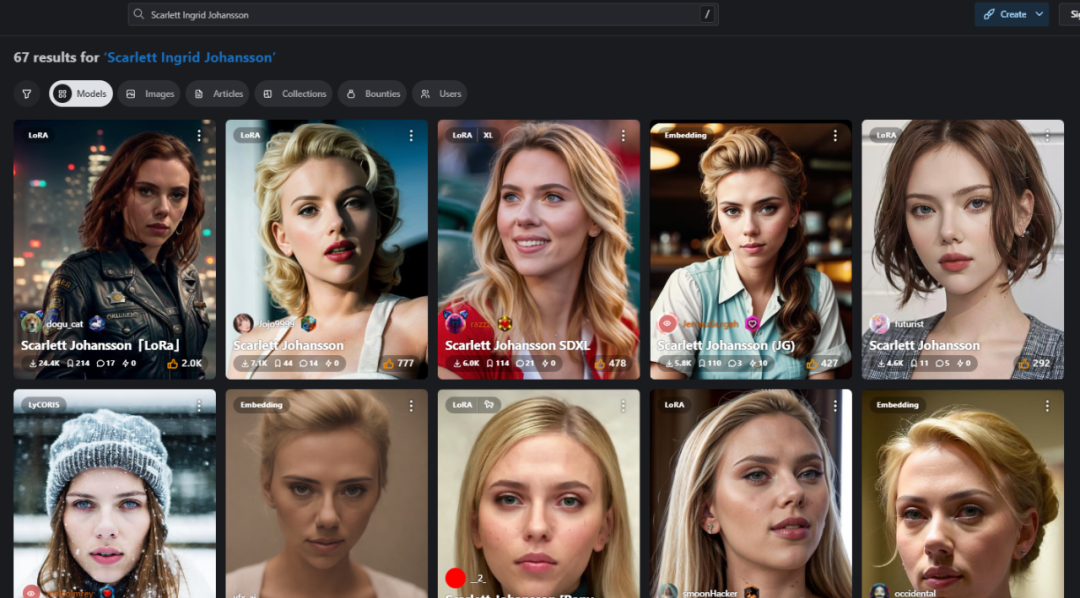This screenshot has height=598, width=1080.
Task: Click the thumbs-up showing 478 likes
Action: pos(601,363)
